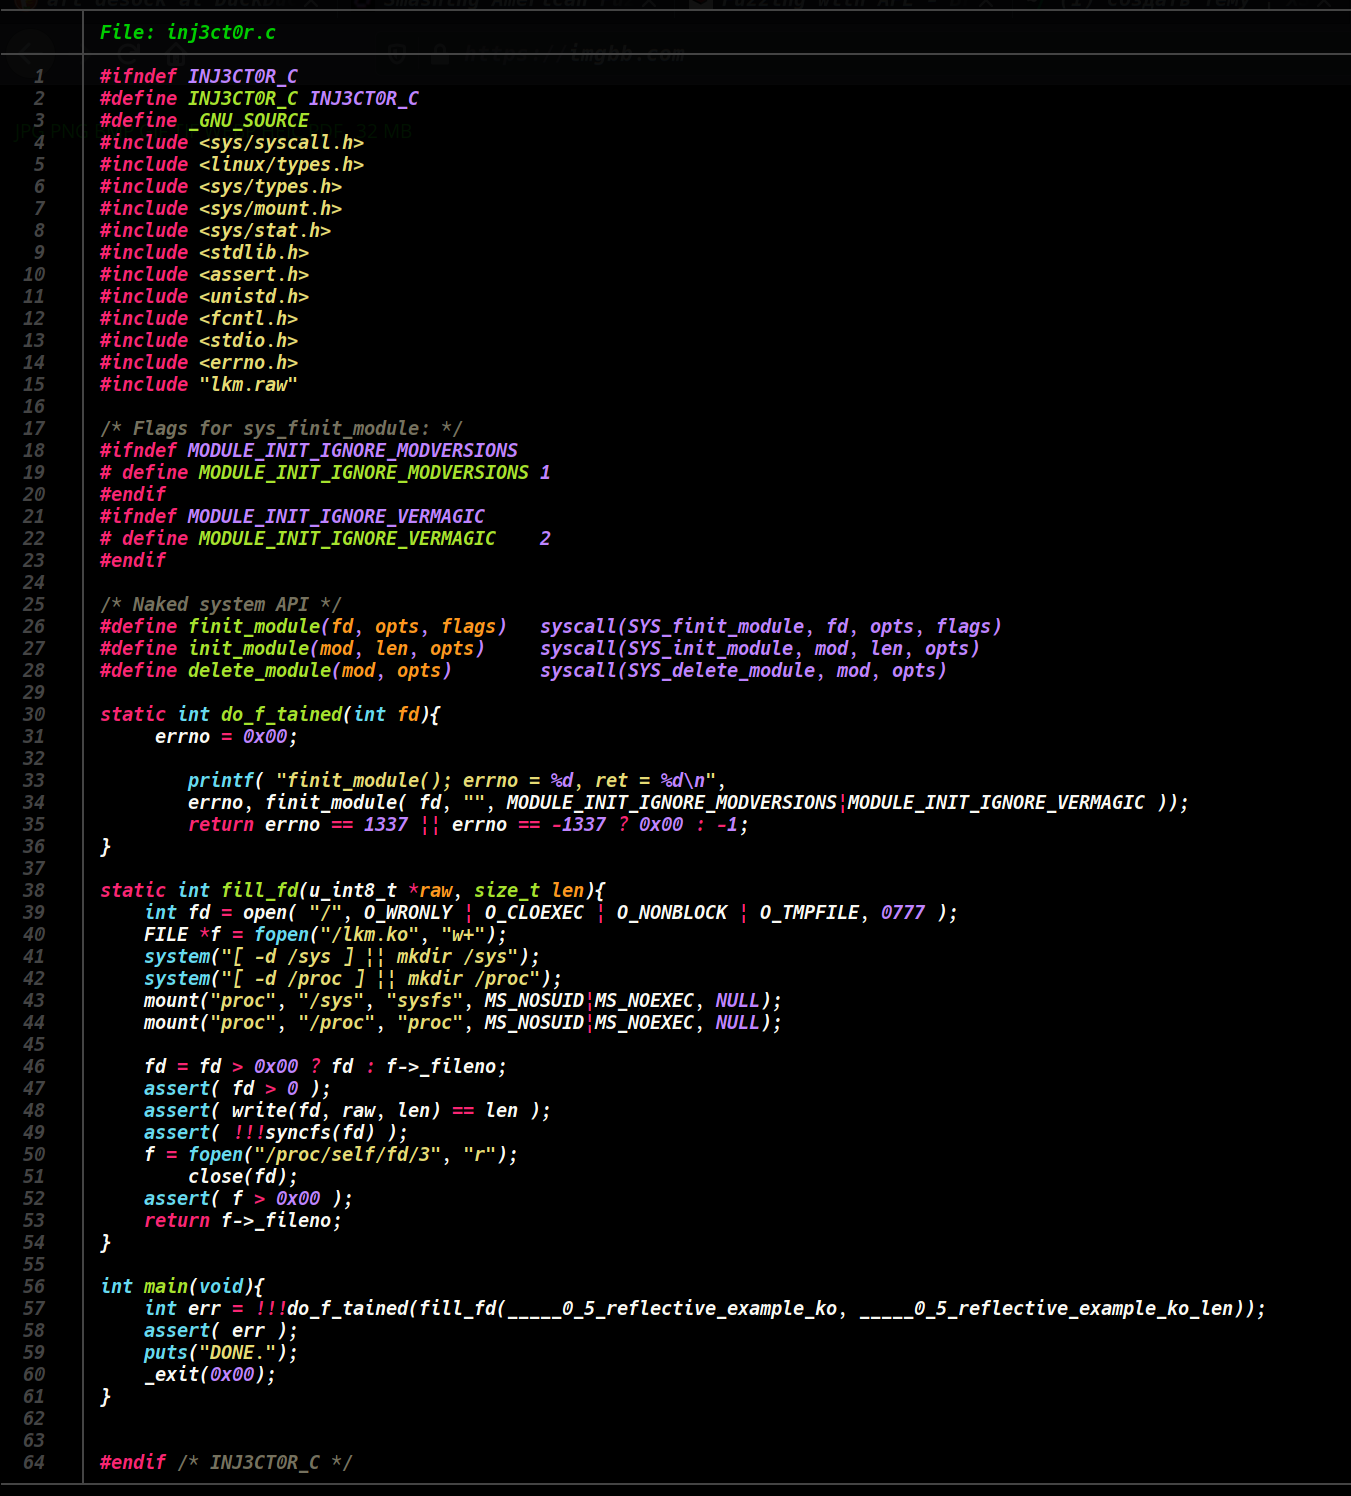
Task: Click the 'int fd = open( "/", O_WRONLY' line
Action: tap(552, 912)
